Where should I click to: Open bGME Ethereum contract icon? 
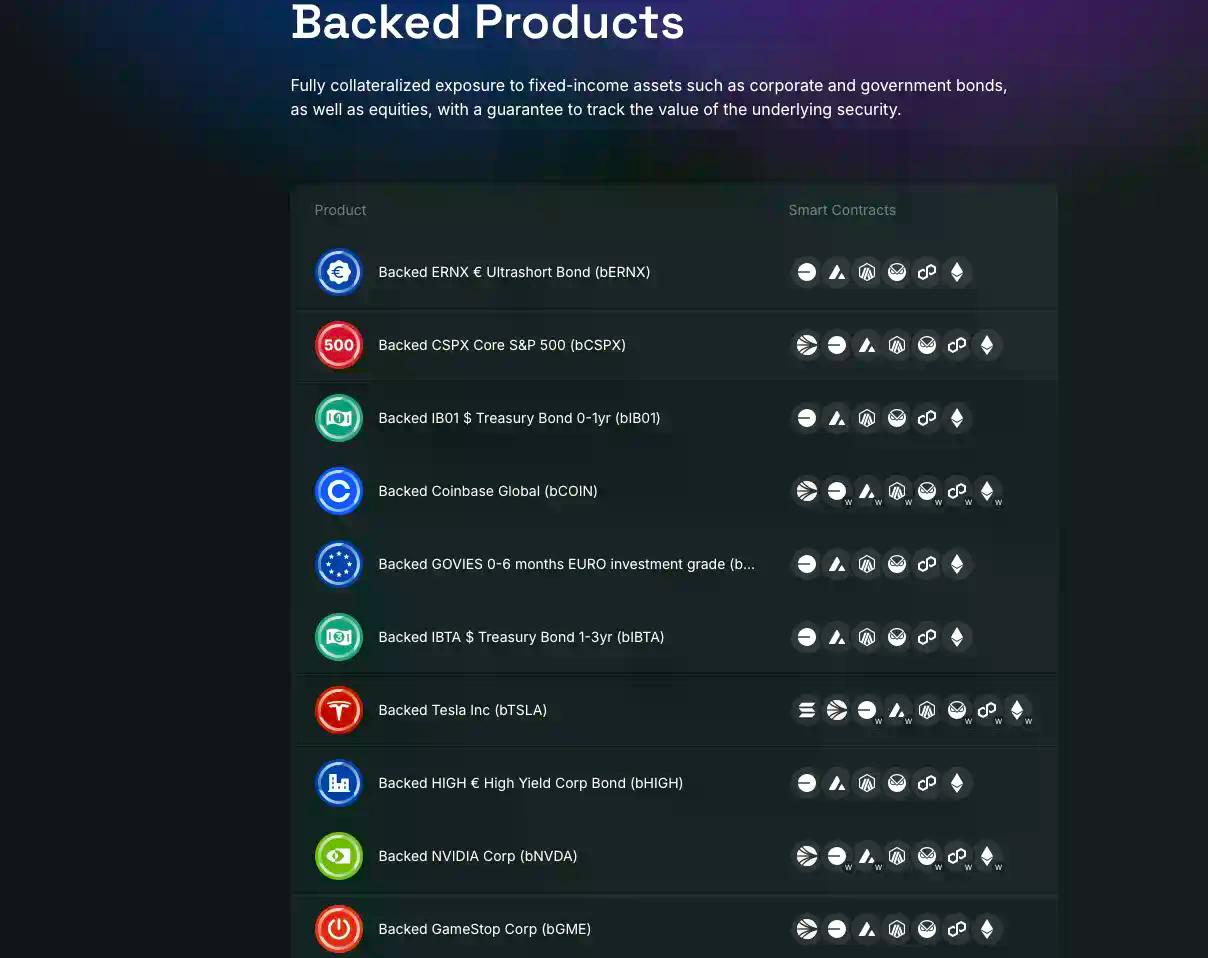987,929
